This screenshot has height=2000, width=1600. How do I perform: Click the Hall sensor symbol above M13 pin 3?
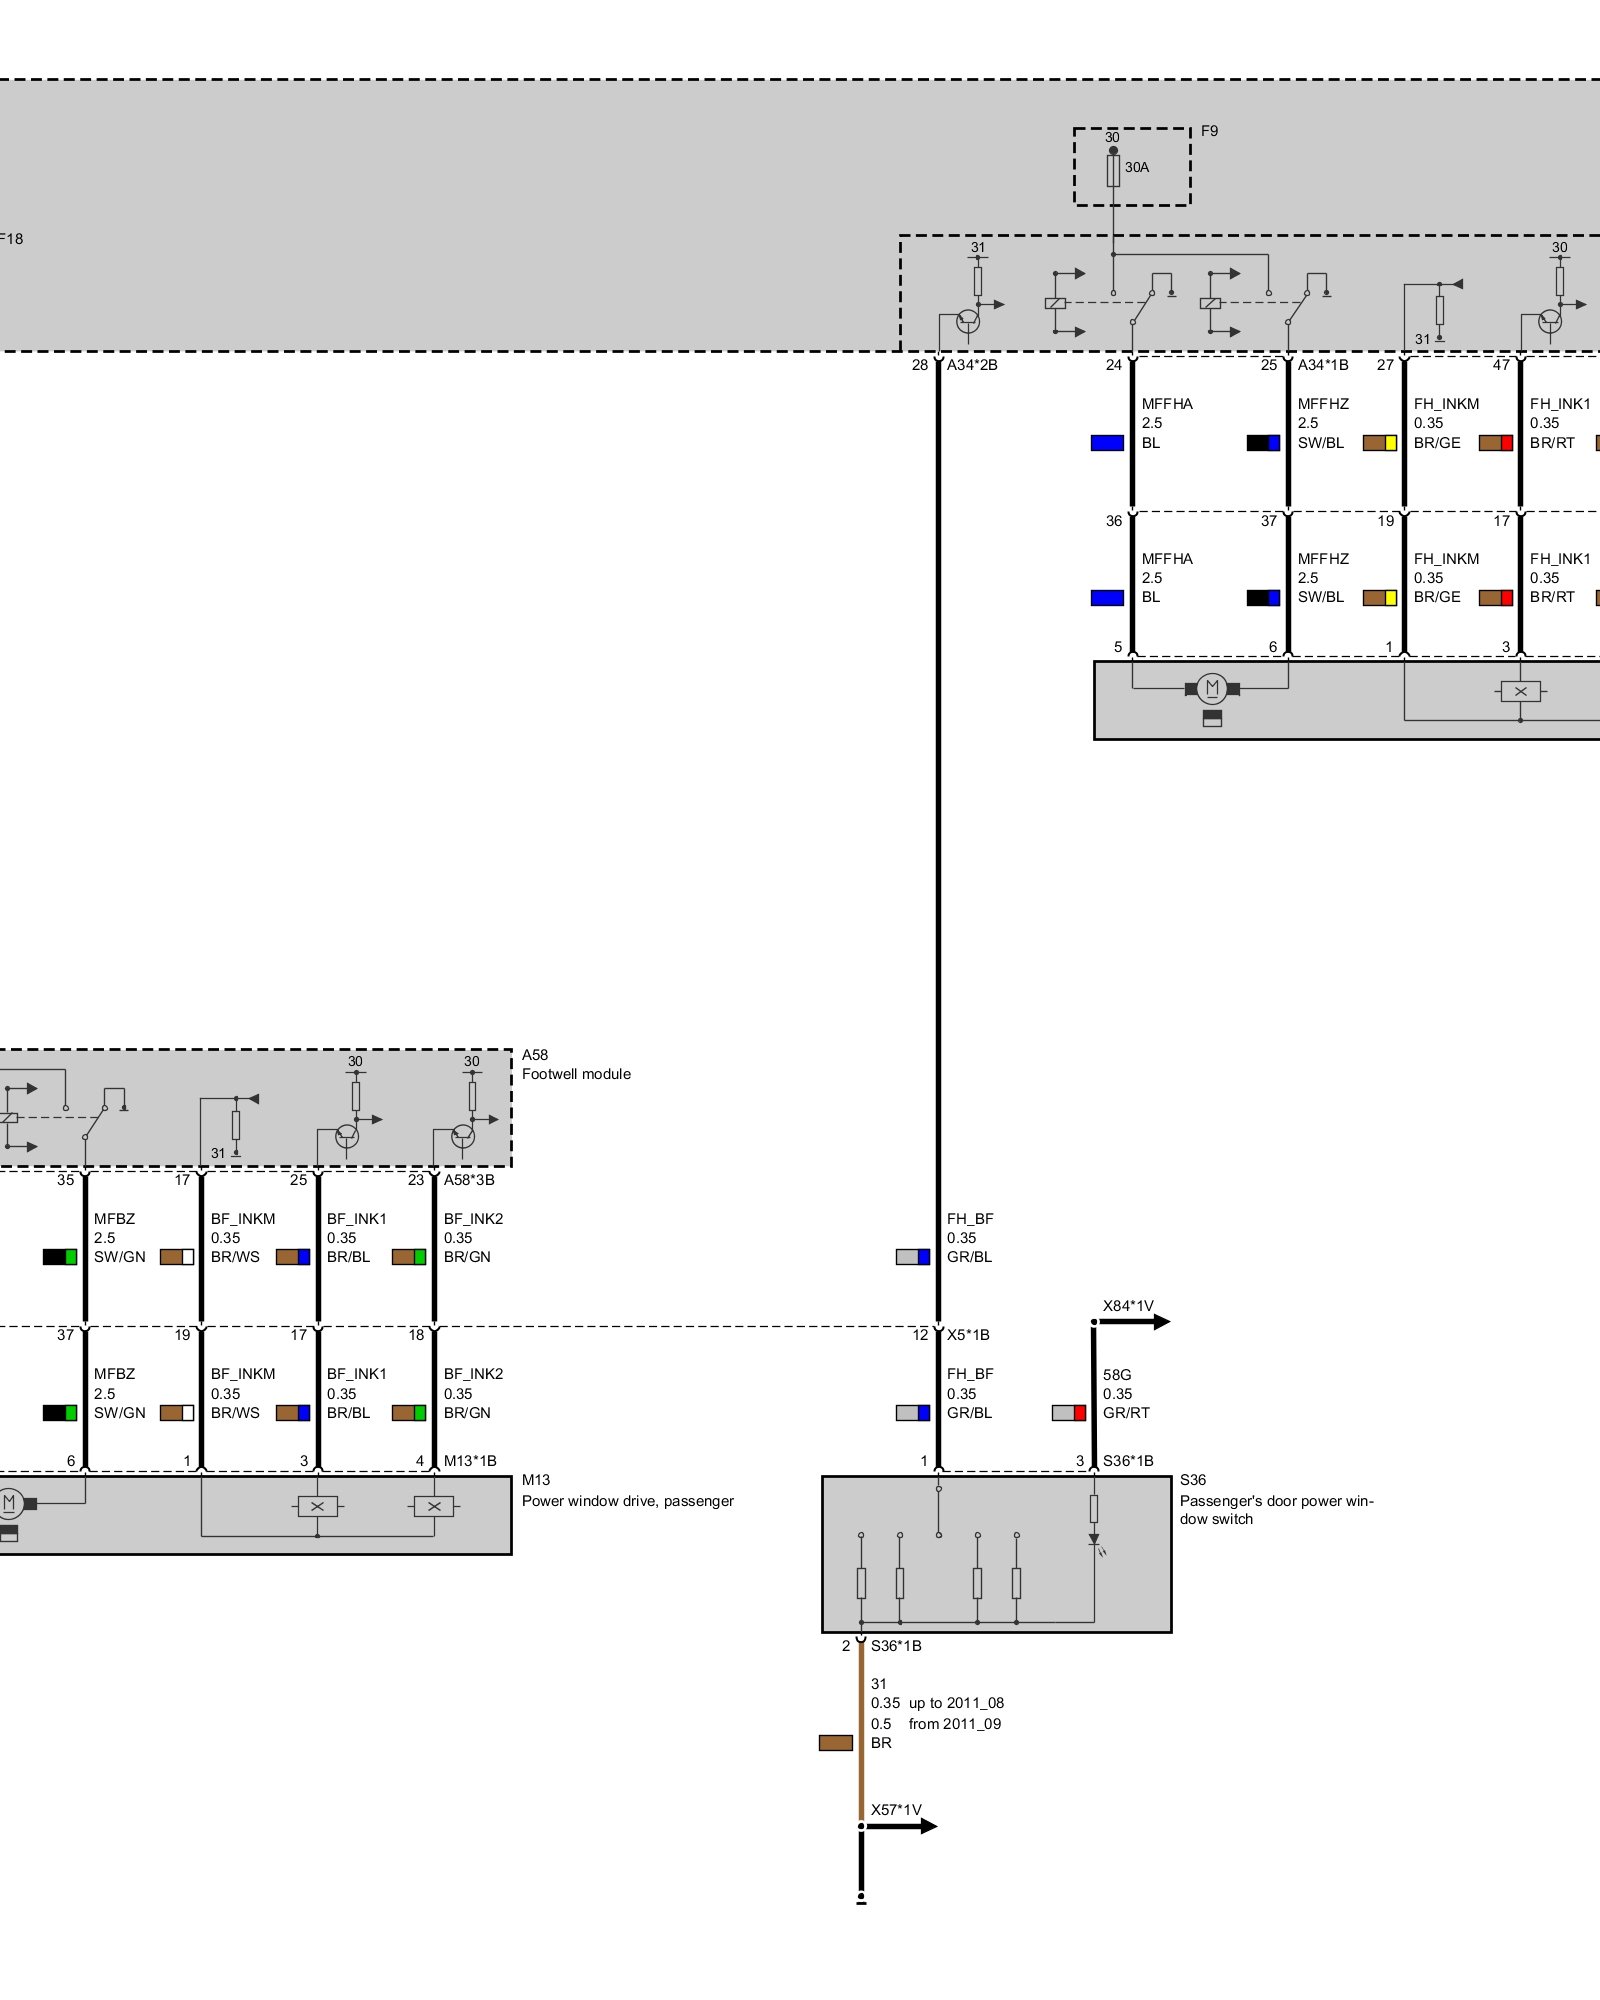[318, 1506]
